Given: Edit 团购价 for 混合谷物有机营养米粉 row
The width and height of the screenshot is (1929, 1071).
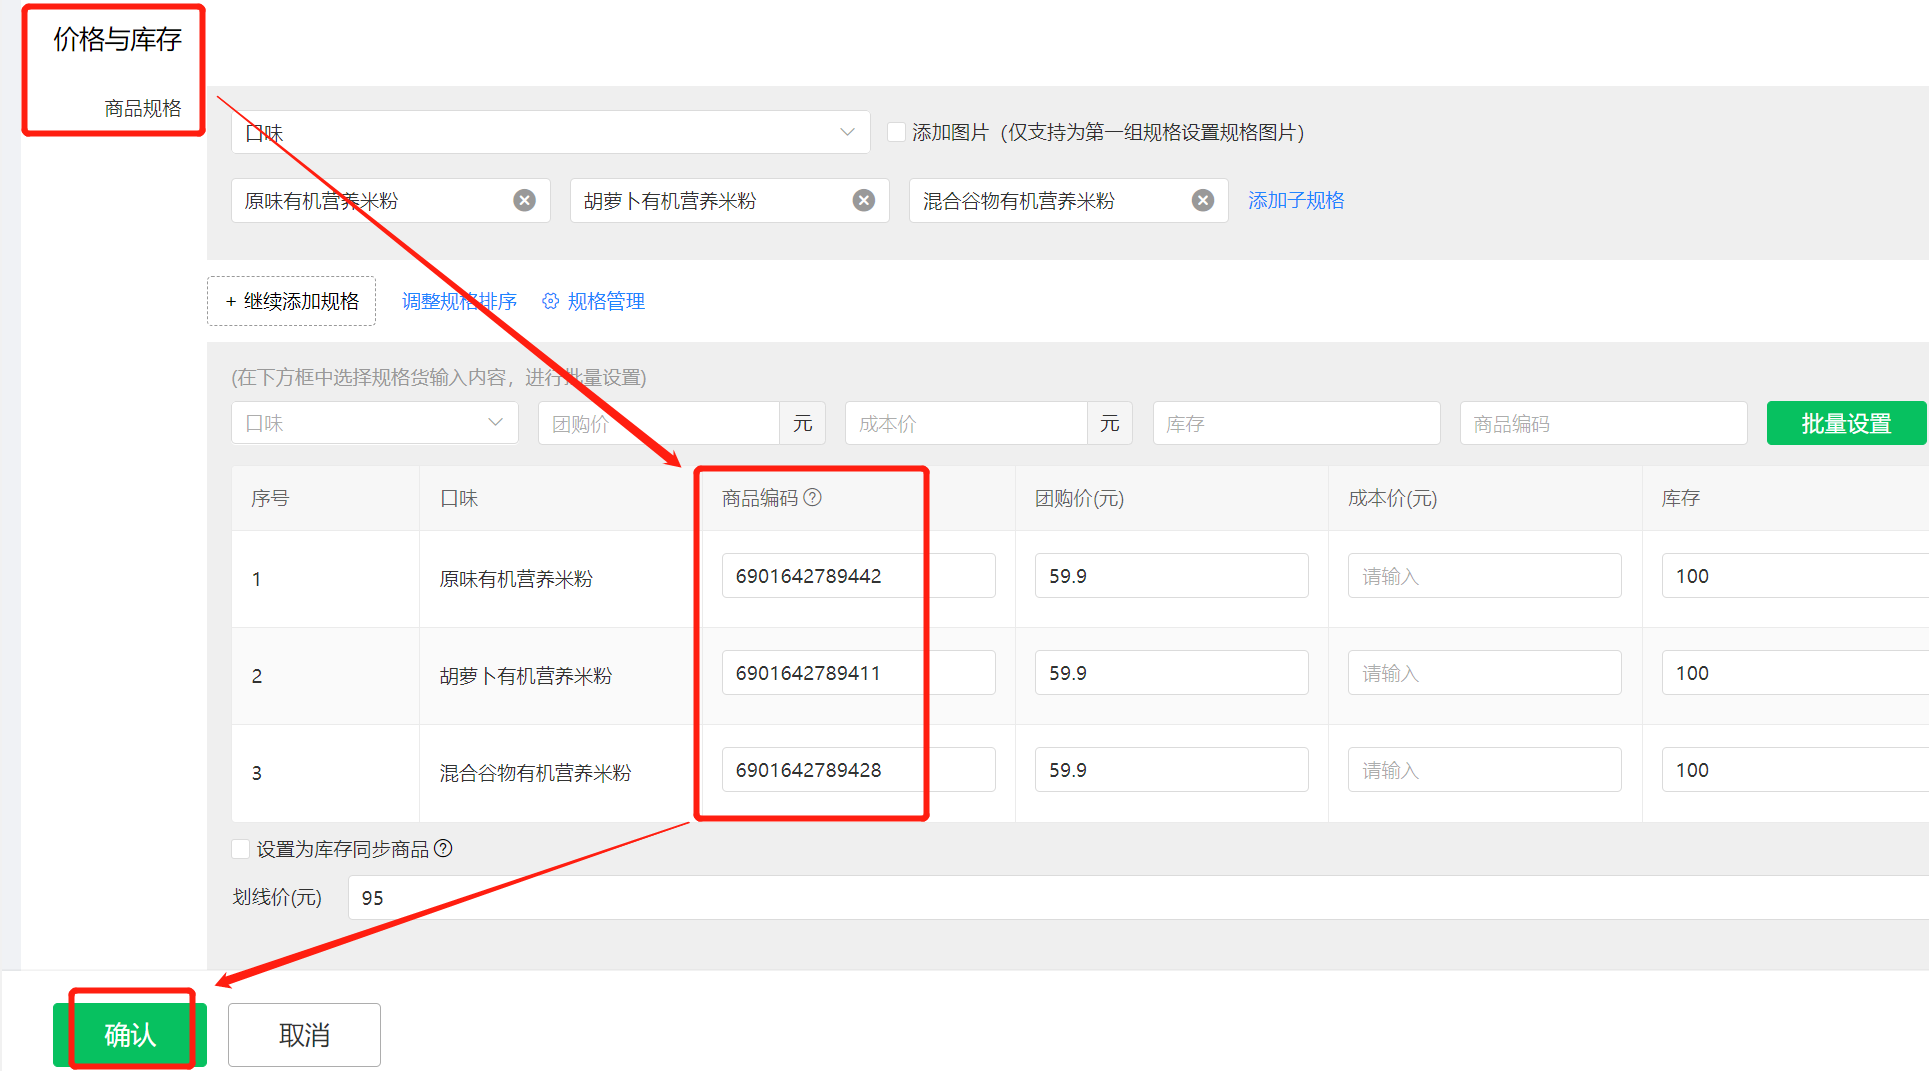Looking at the screenshot, I should coord(1171,770).
